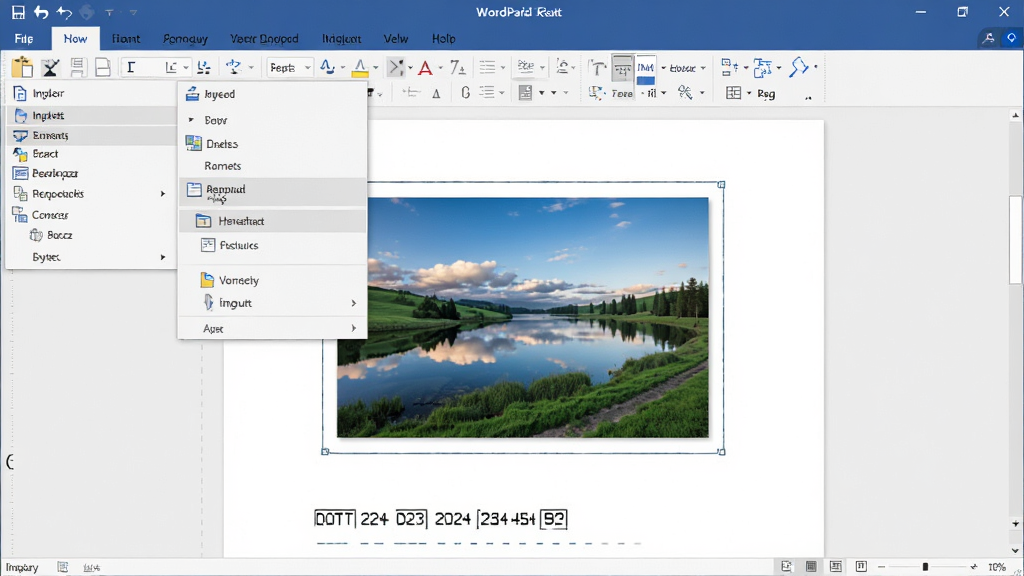Open the font color A dropdown arrow

(x=440, y=67)
